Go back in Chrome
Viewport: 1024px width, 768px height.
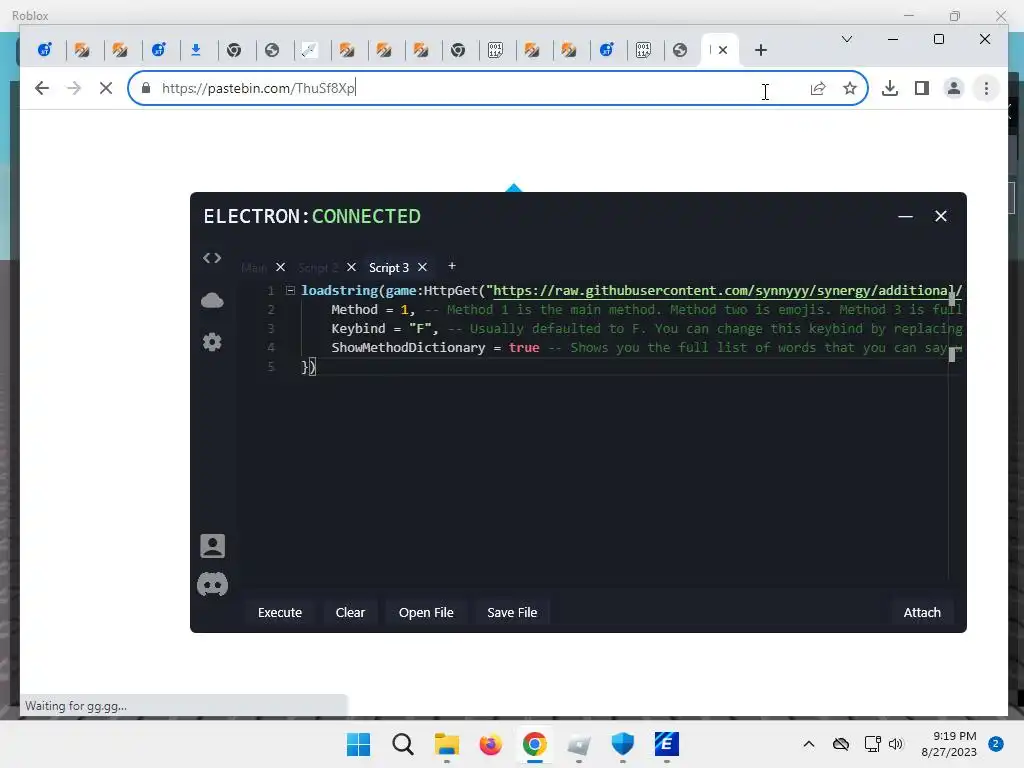pyautogui.click(x=42, y=88)
